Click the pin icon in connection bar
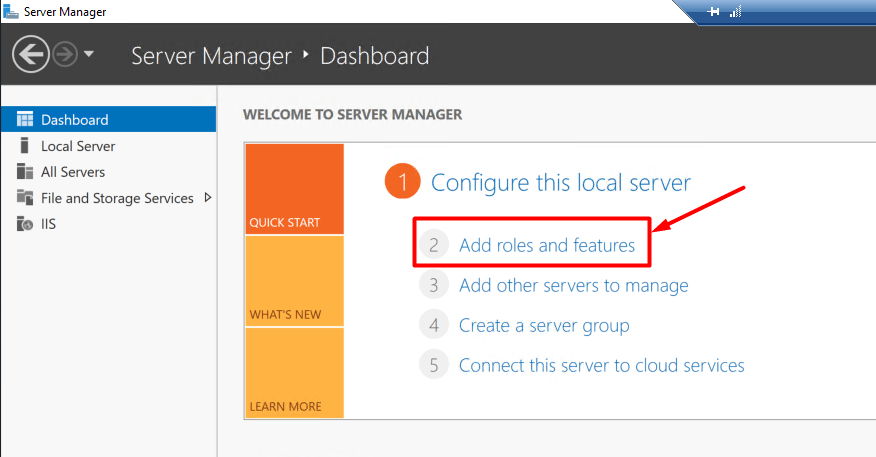 click(x=713, y=11)
